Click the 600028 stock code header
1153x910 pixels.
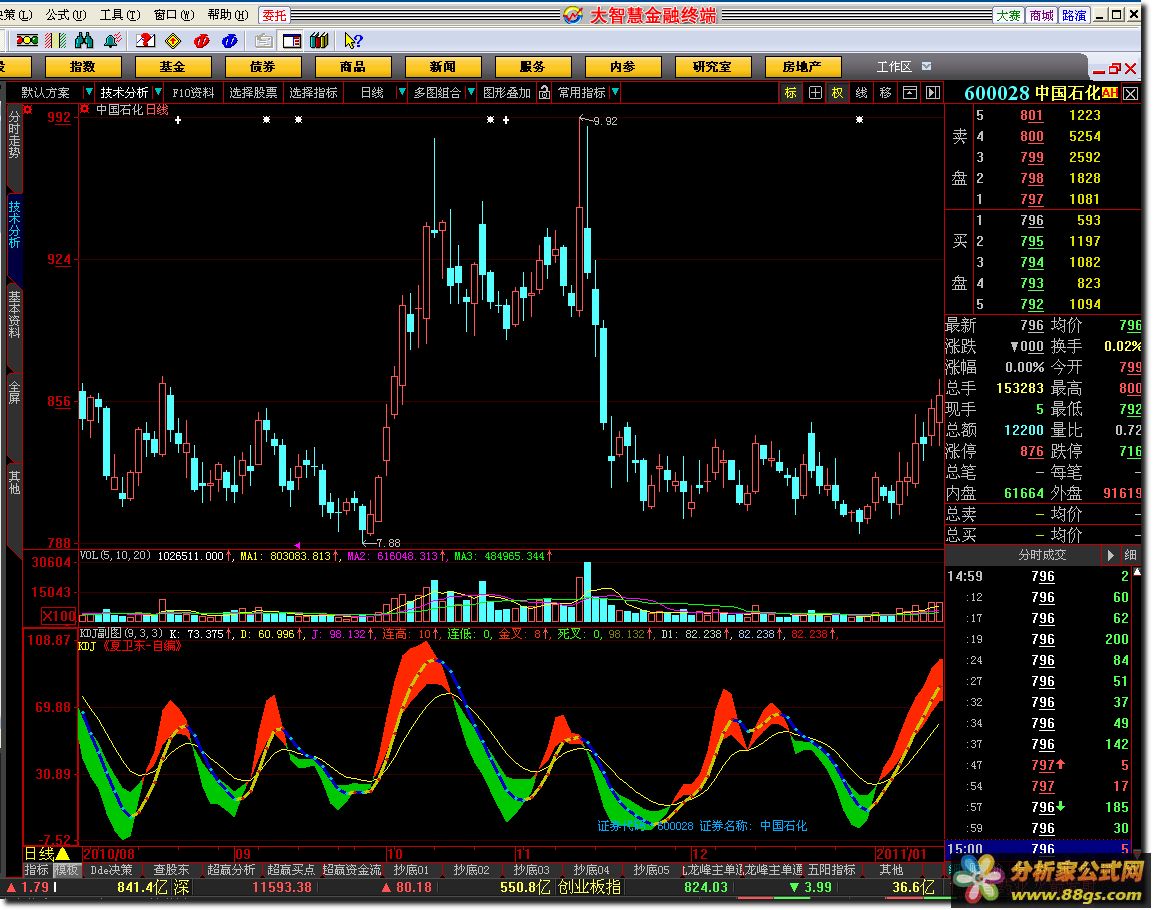click(996, 93)
